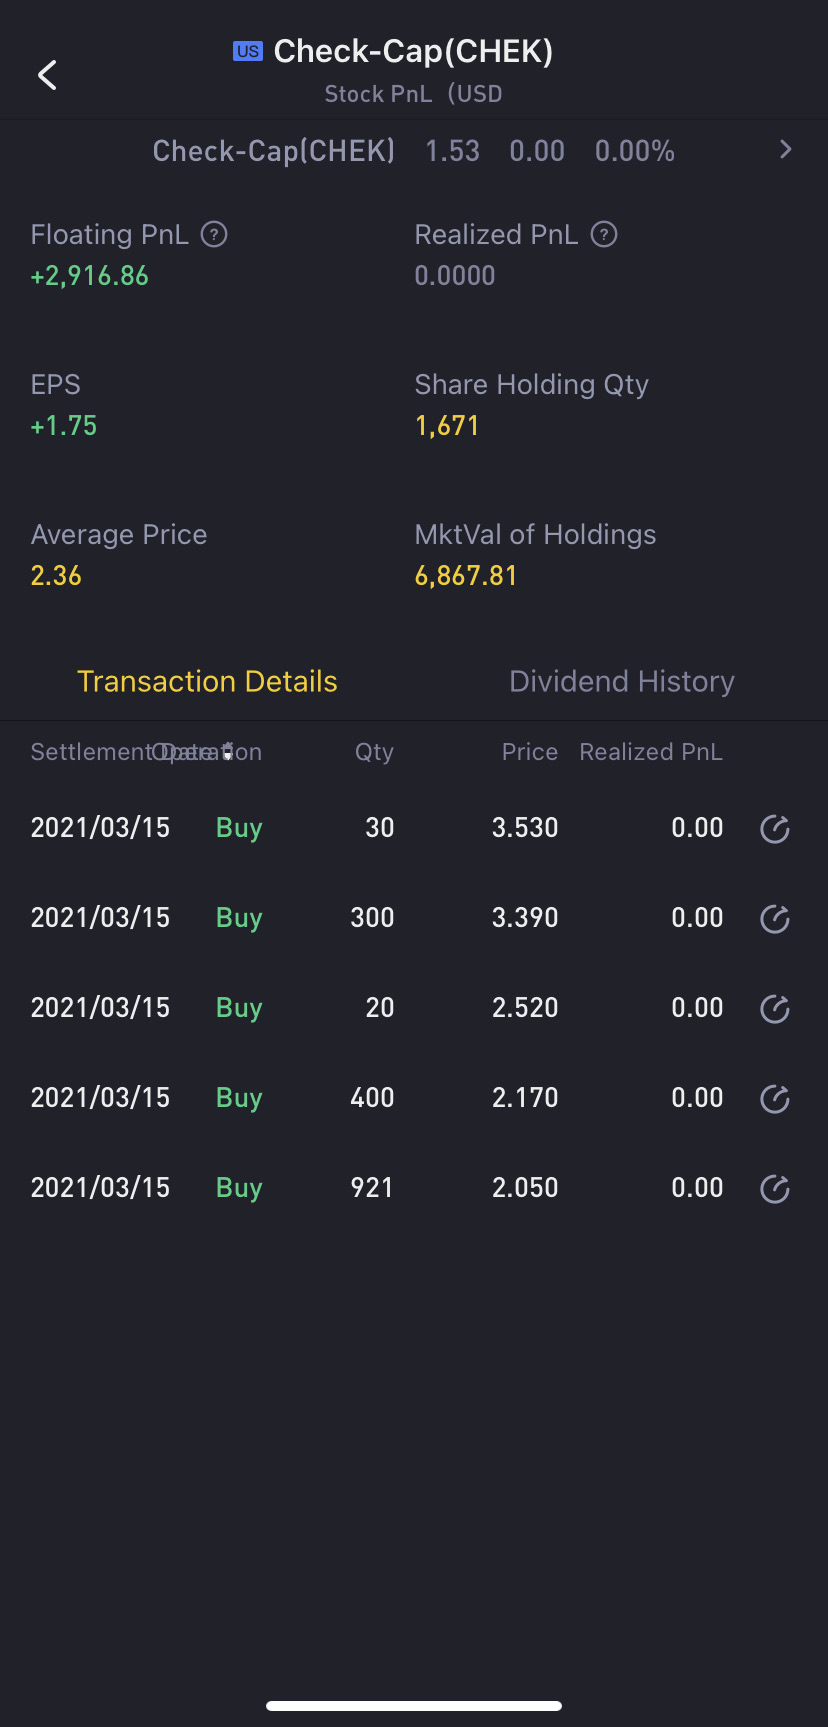This screenshot has width=828, height=1727.
Task: Tap detail icon for 921-share buy row
Action: [775, 1189]
